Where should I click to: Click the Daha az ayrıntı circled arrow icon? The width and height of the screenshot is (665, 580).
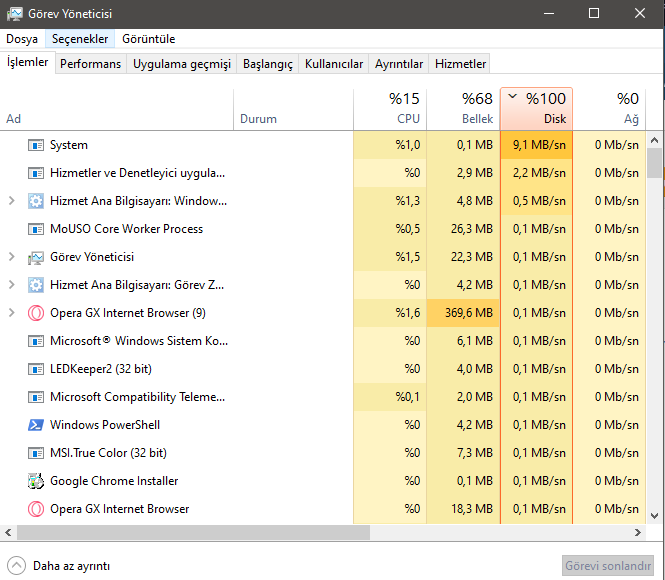[x=17, y=566]
